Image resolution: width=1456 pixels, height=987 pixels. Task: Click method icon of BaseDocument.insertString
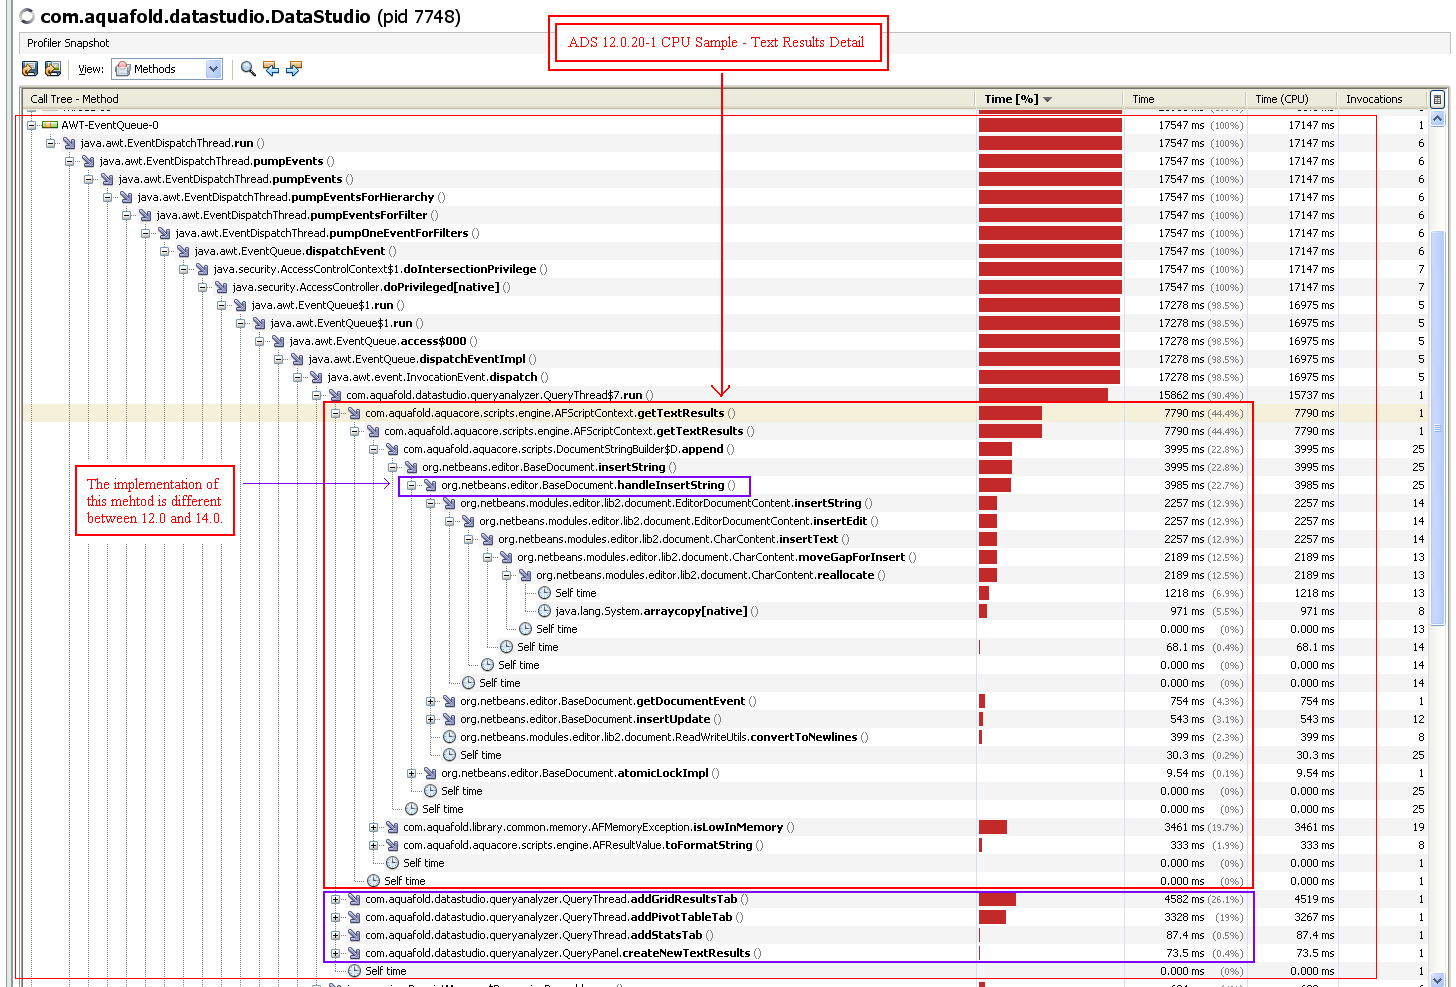(x=411, y=467)
